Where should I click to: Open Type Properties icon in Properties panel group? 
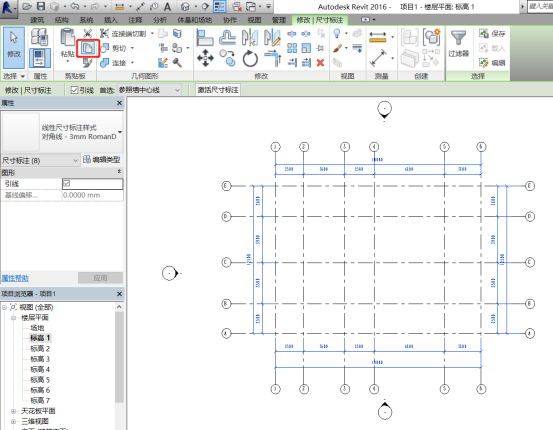tap(40, 37)
